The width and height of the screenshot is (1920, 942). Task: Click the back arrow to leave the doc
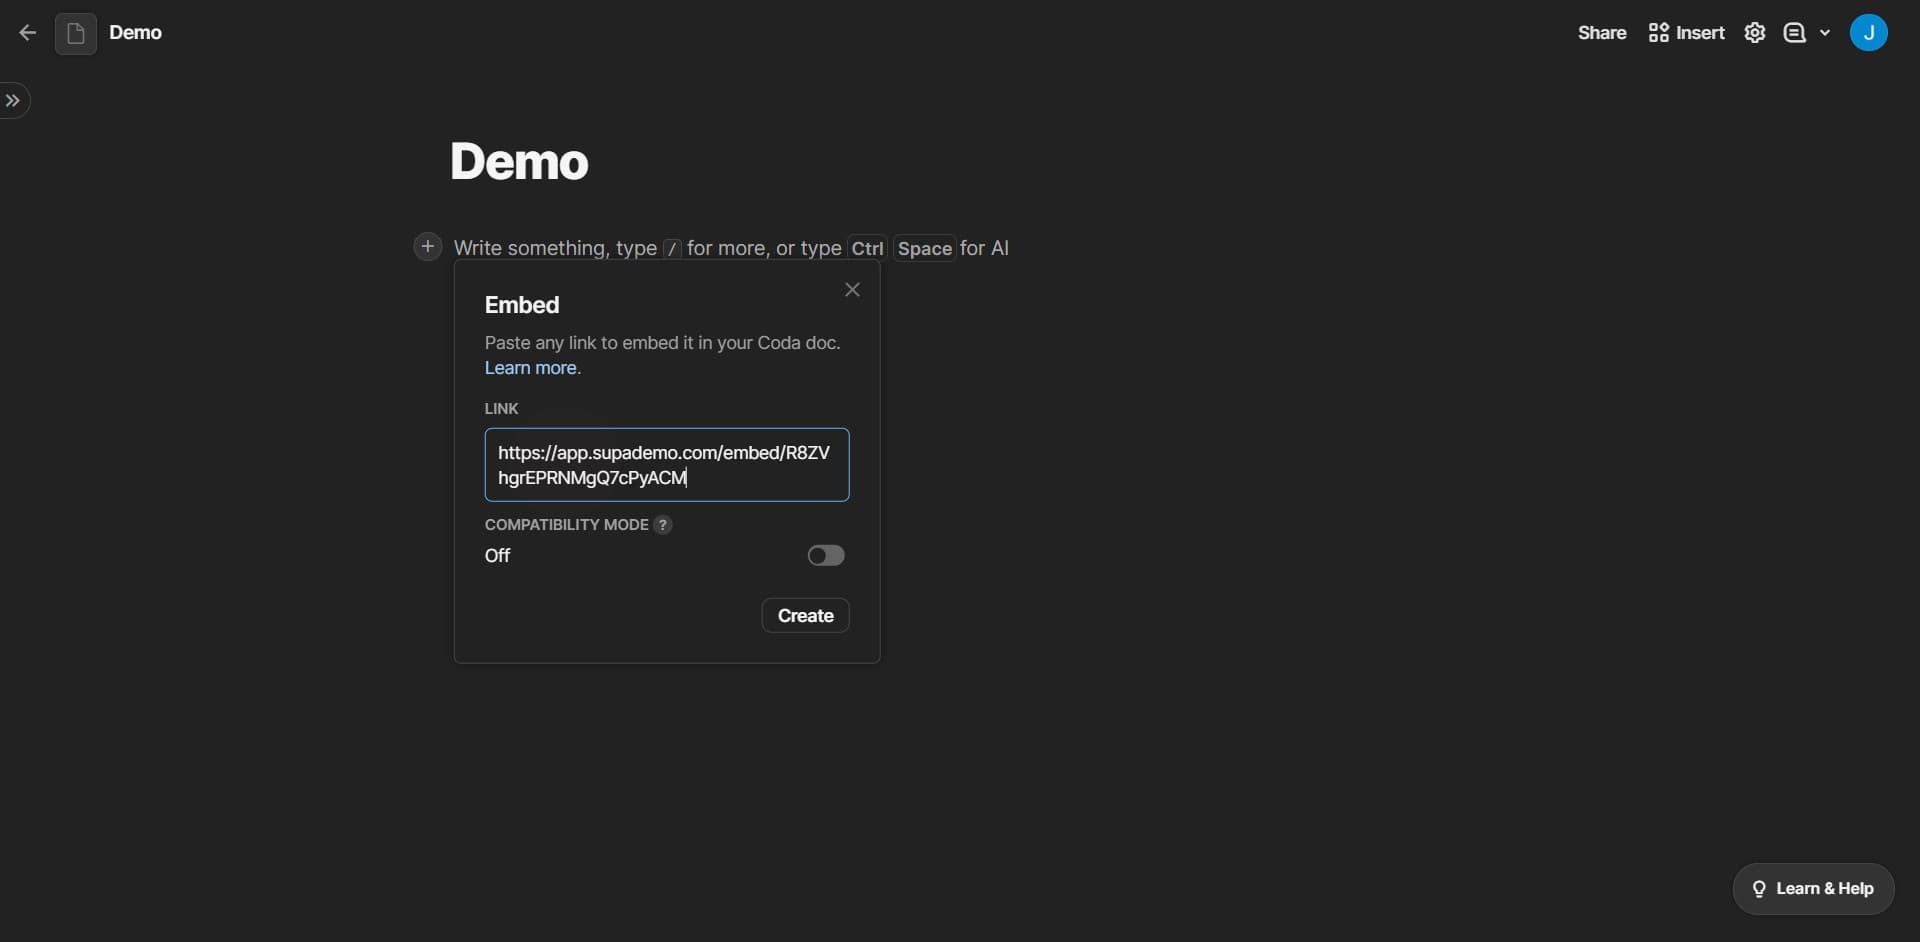click(x=27, y=32)
